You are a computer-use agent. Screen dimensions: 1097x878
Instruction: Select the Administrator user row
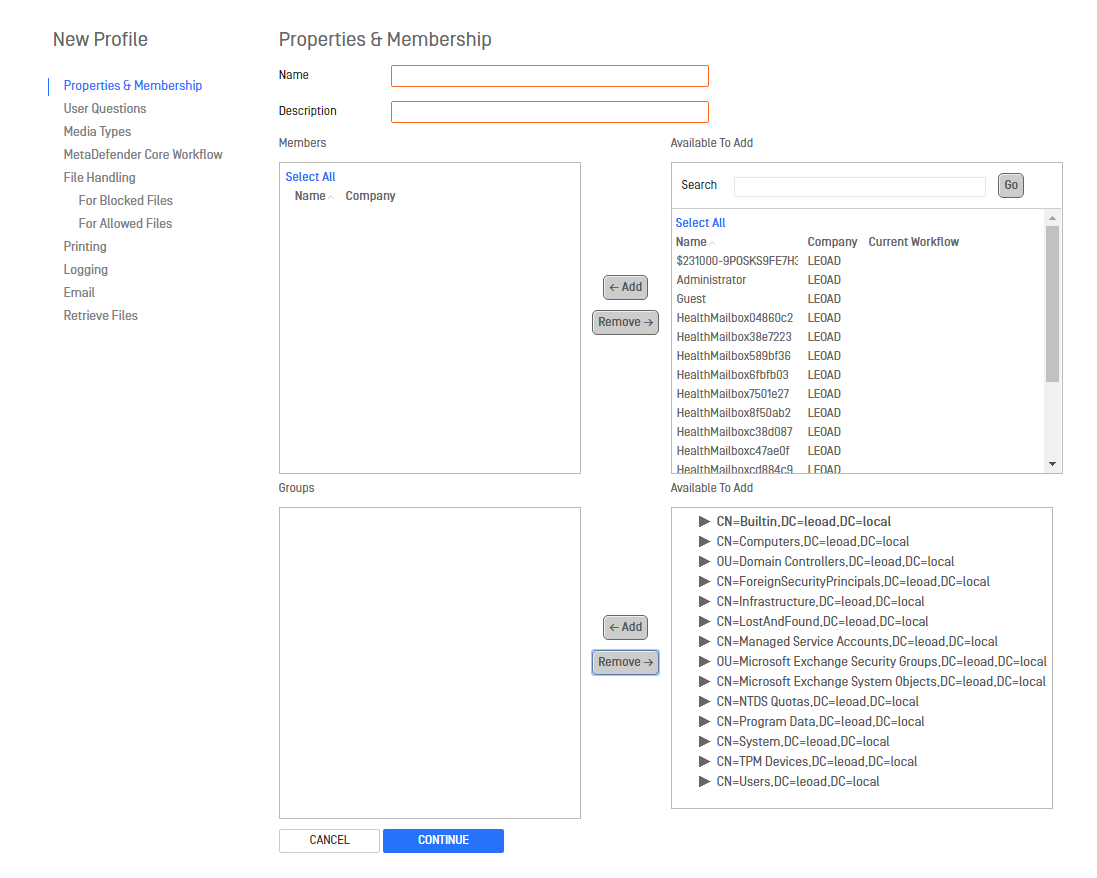tap(711, 280)
